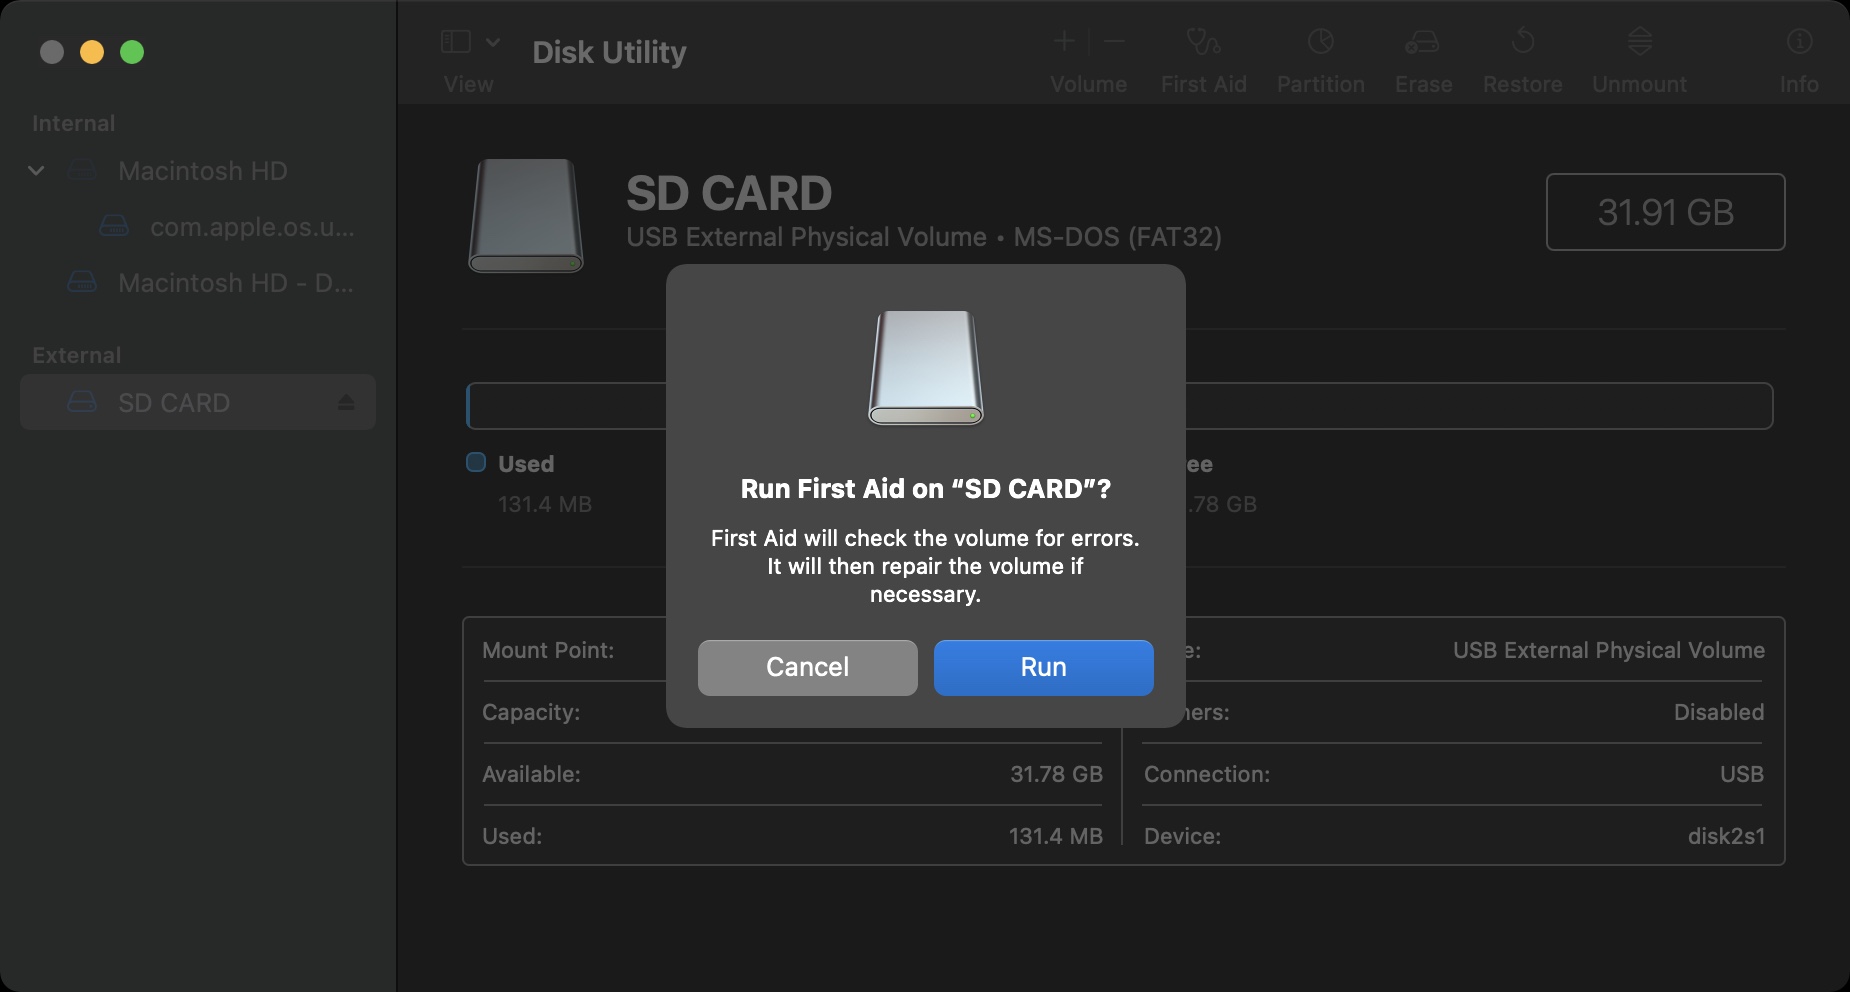The width and height of the screenshot is (1850, 992).
Task: Click the External section header
Action: 76,355
